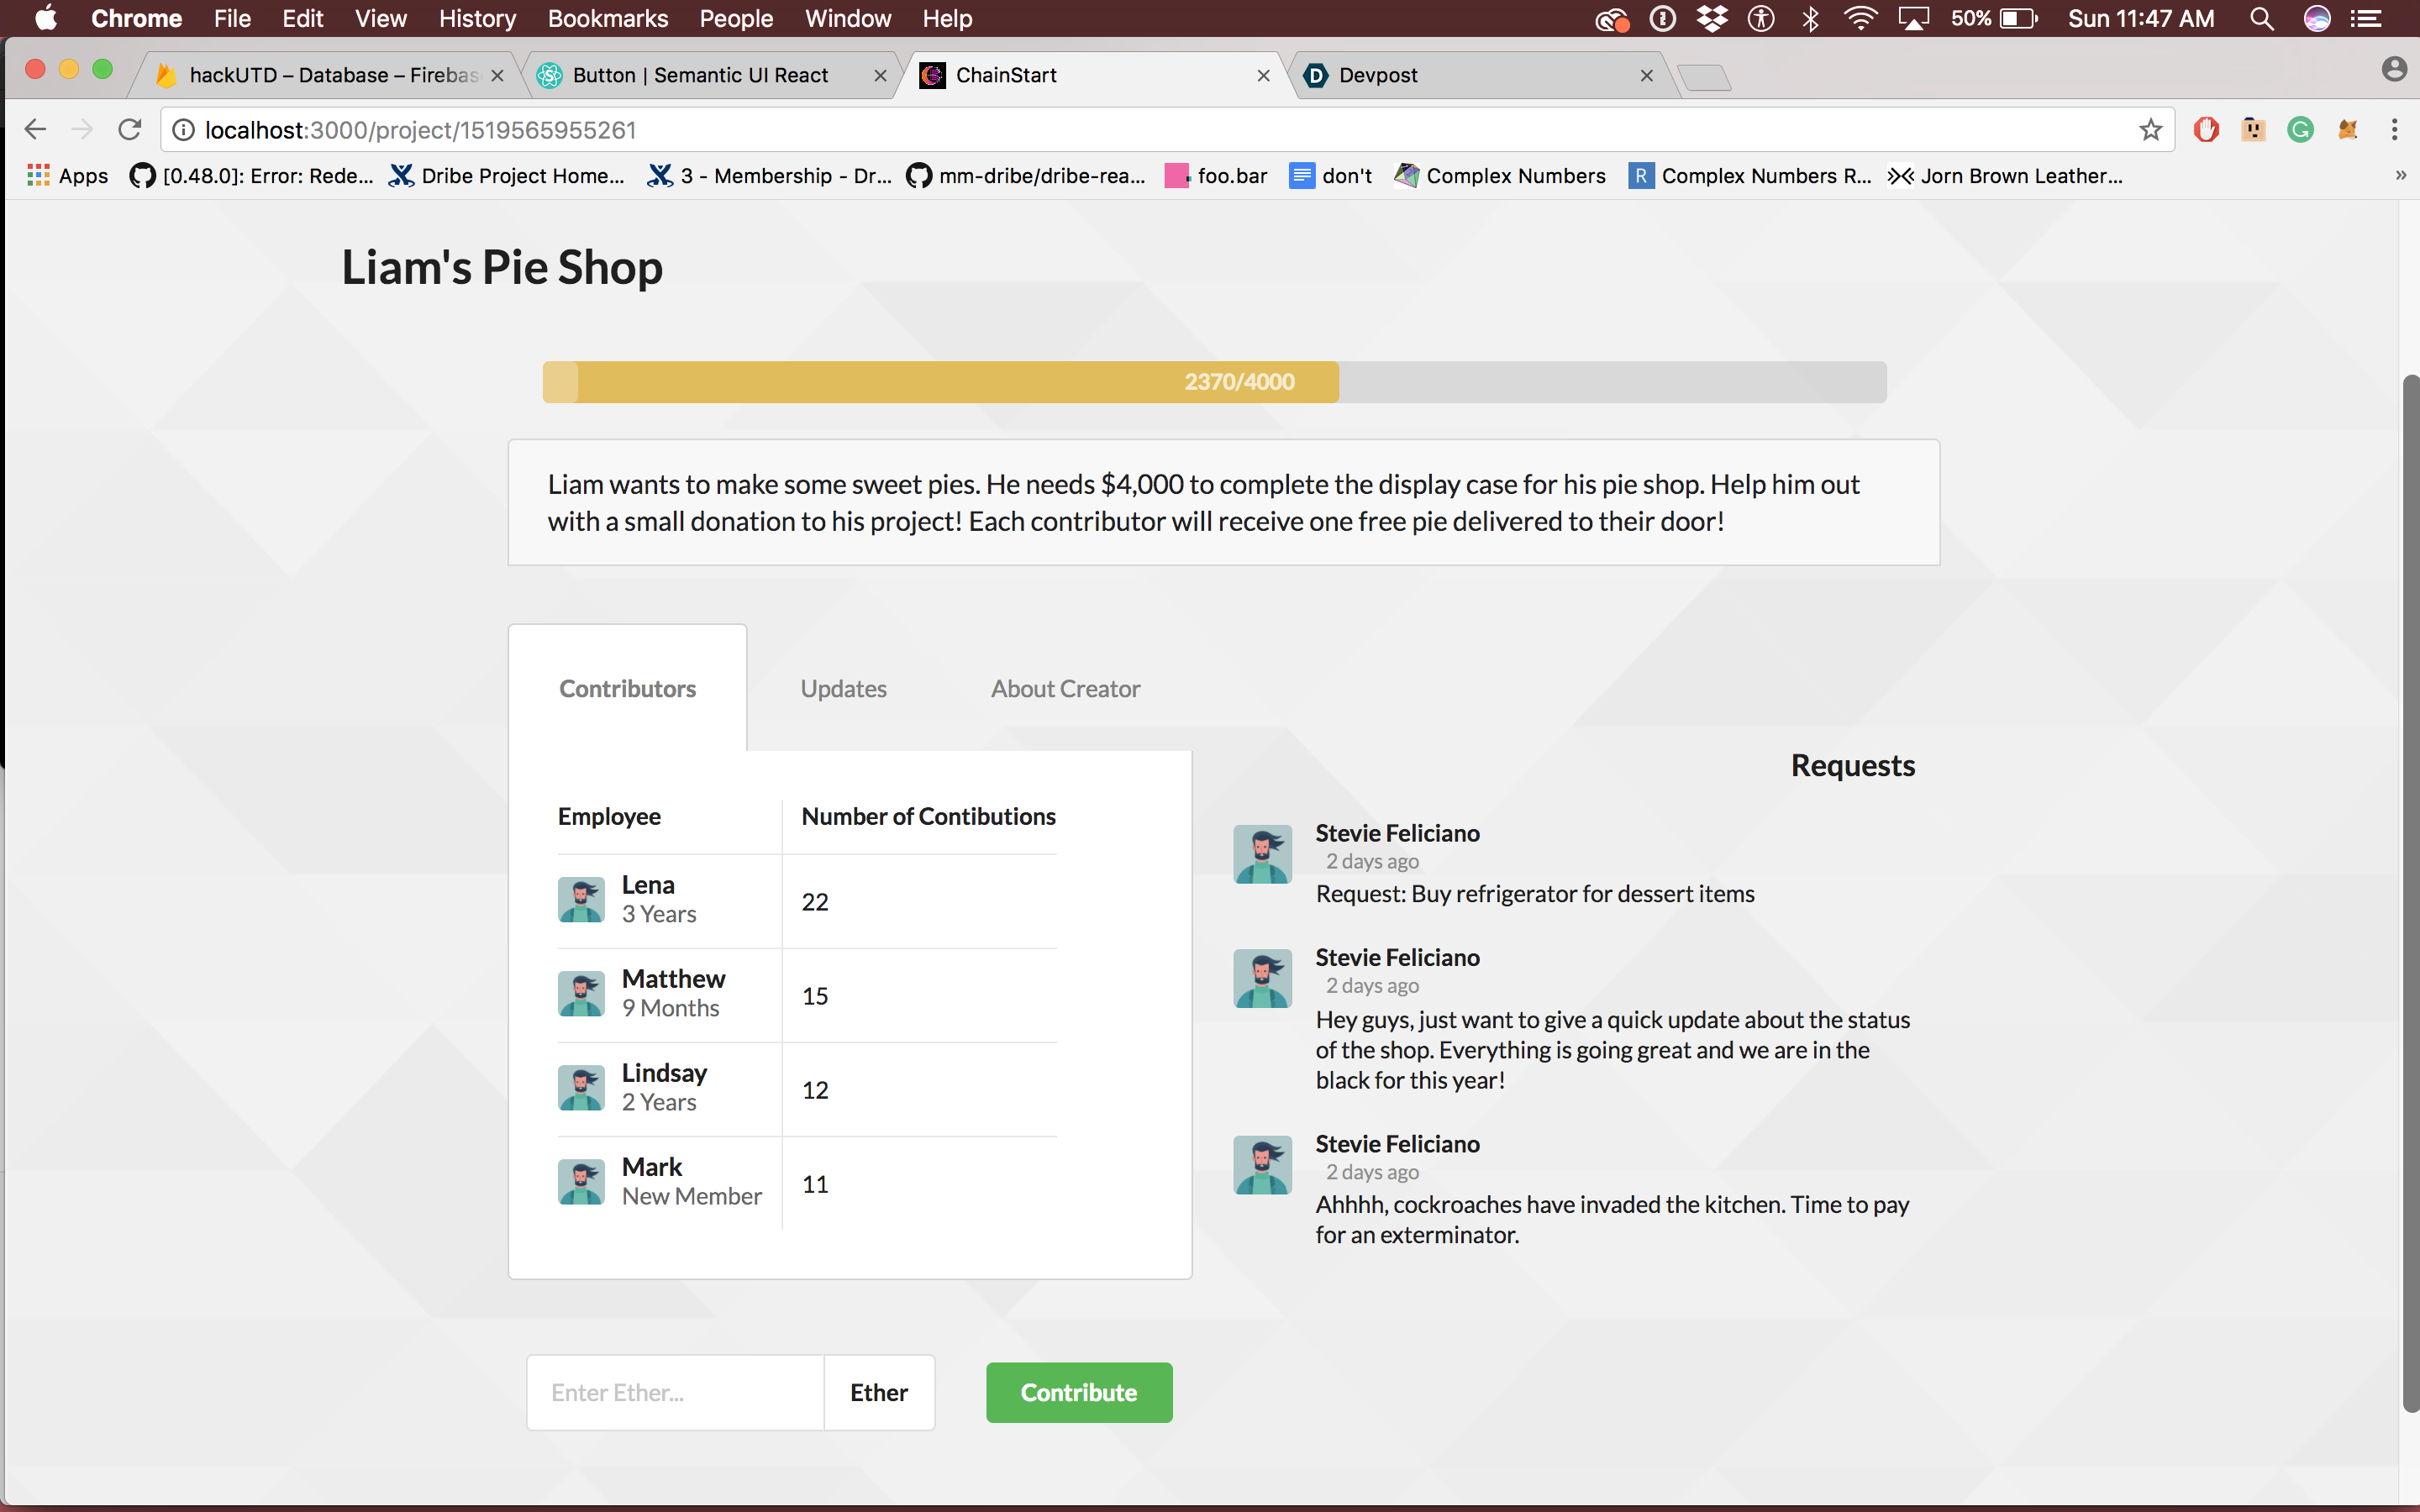Click the green Contribute button
The height and width of the screenshot is (1512, 2420).
point(1078,1392)
